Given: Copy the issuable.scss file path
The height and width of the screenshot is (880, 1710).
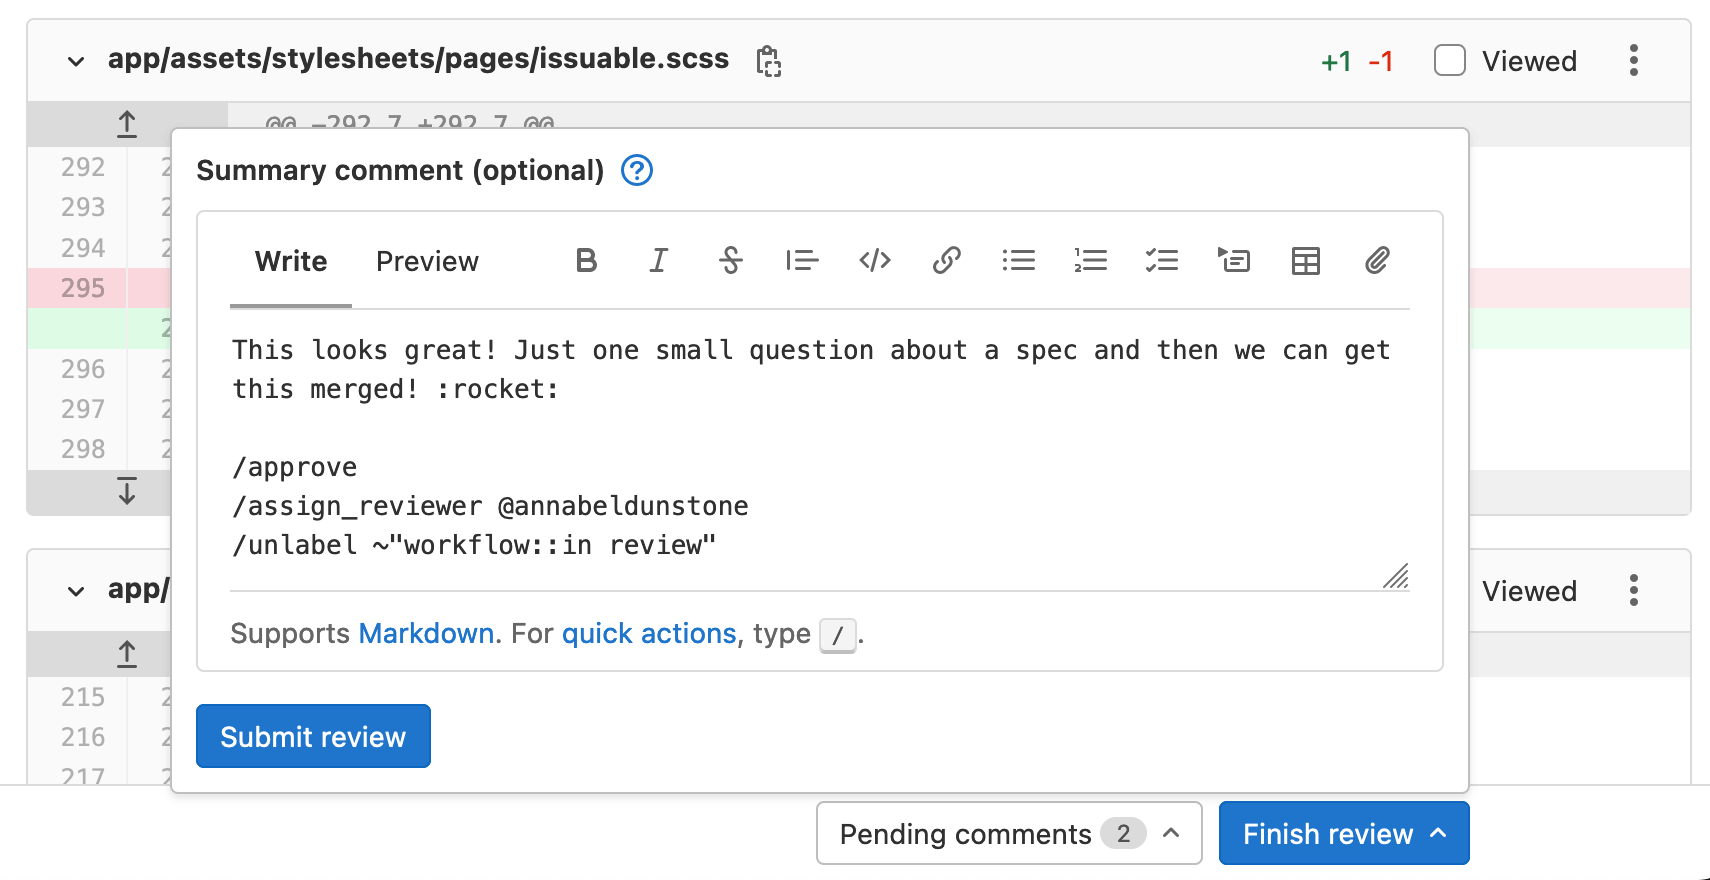Looking at the screenshot, I should coord(767,60).
